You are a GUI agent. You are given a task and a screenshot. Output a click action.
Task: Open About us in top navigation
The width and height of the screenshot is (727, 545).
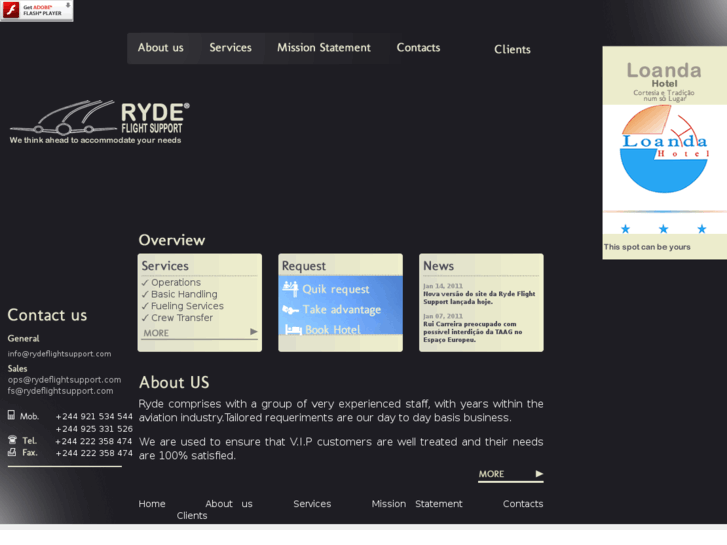(x=160, y=48)
